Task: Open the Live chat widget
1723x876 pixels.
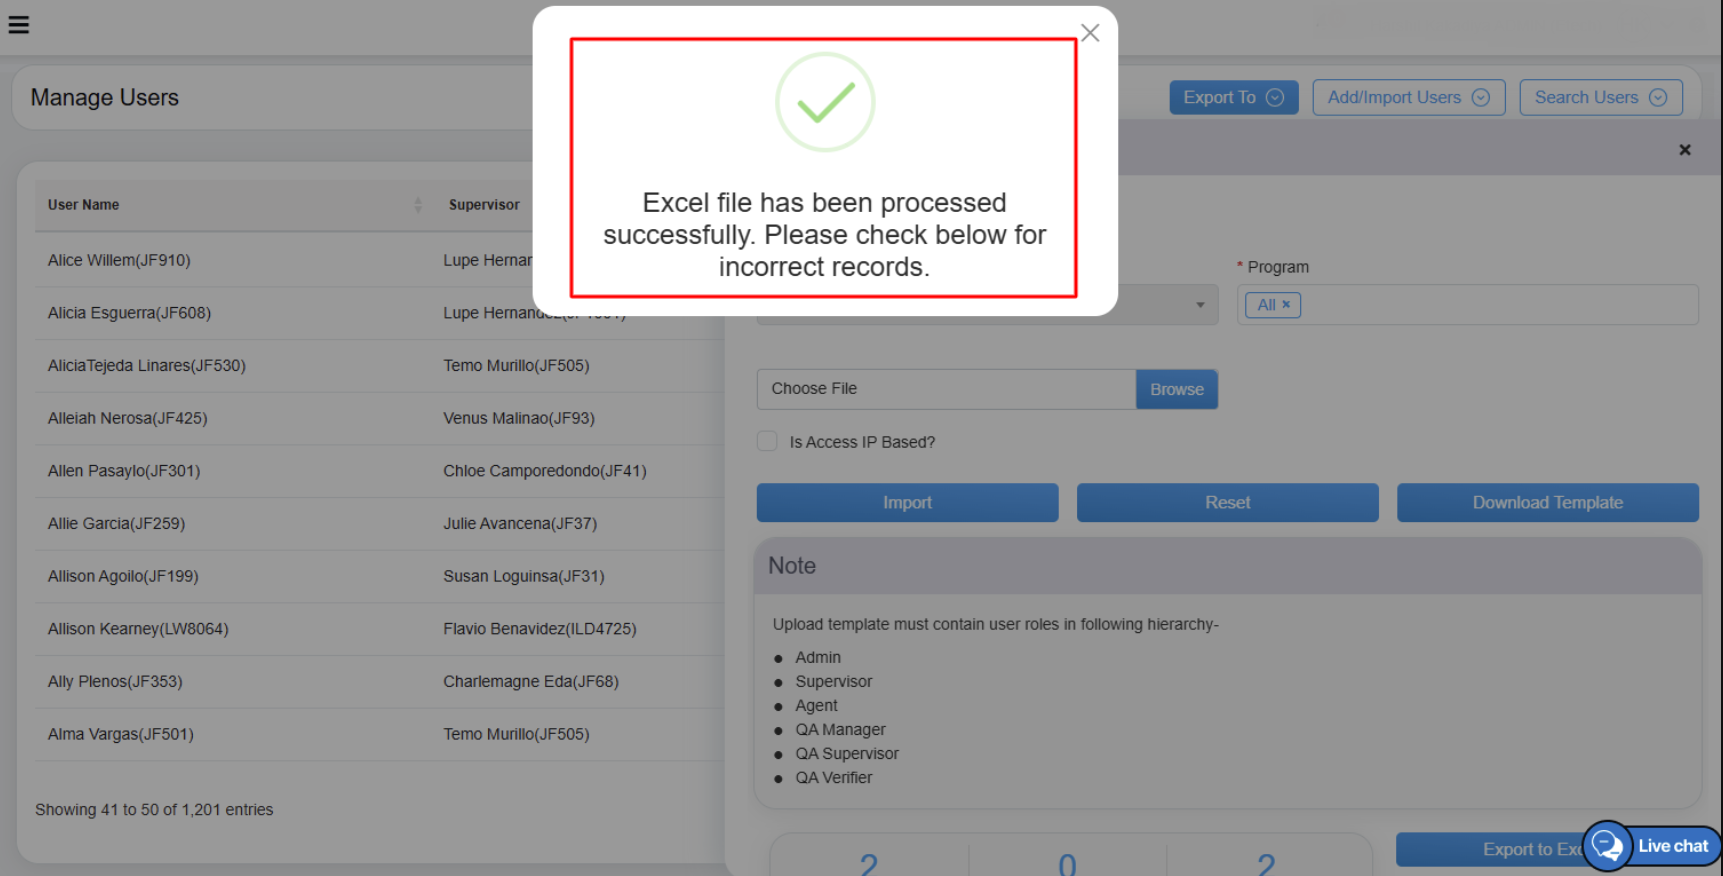Action: tap(1652, 846)
